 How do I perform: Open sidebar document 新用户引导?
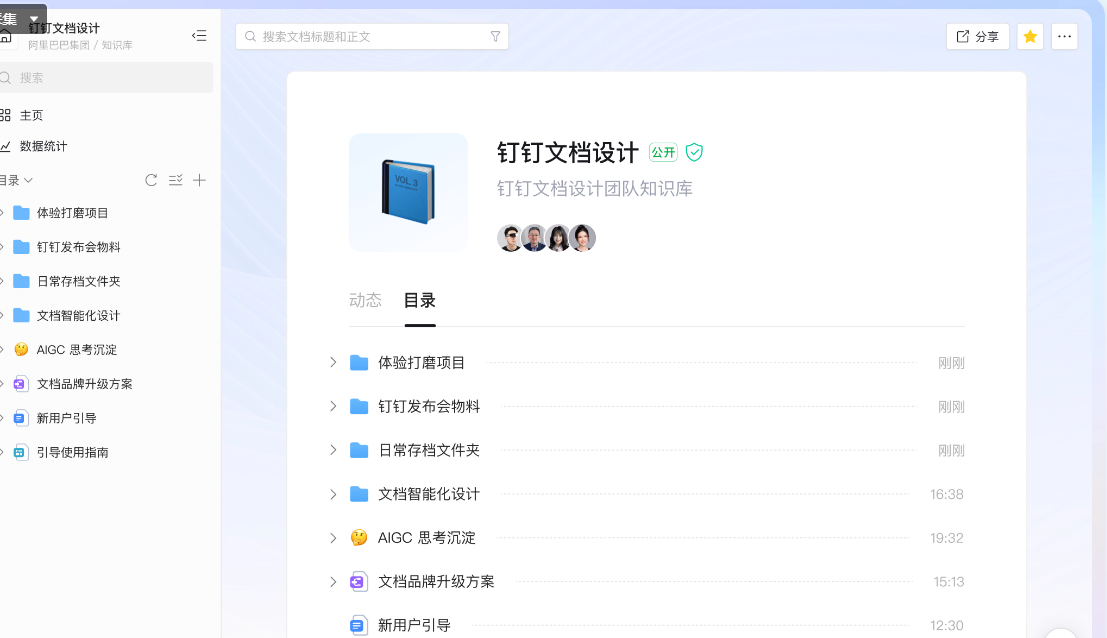pos(66,419)
